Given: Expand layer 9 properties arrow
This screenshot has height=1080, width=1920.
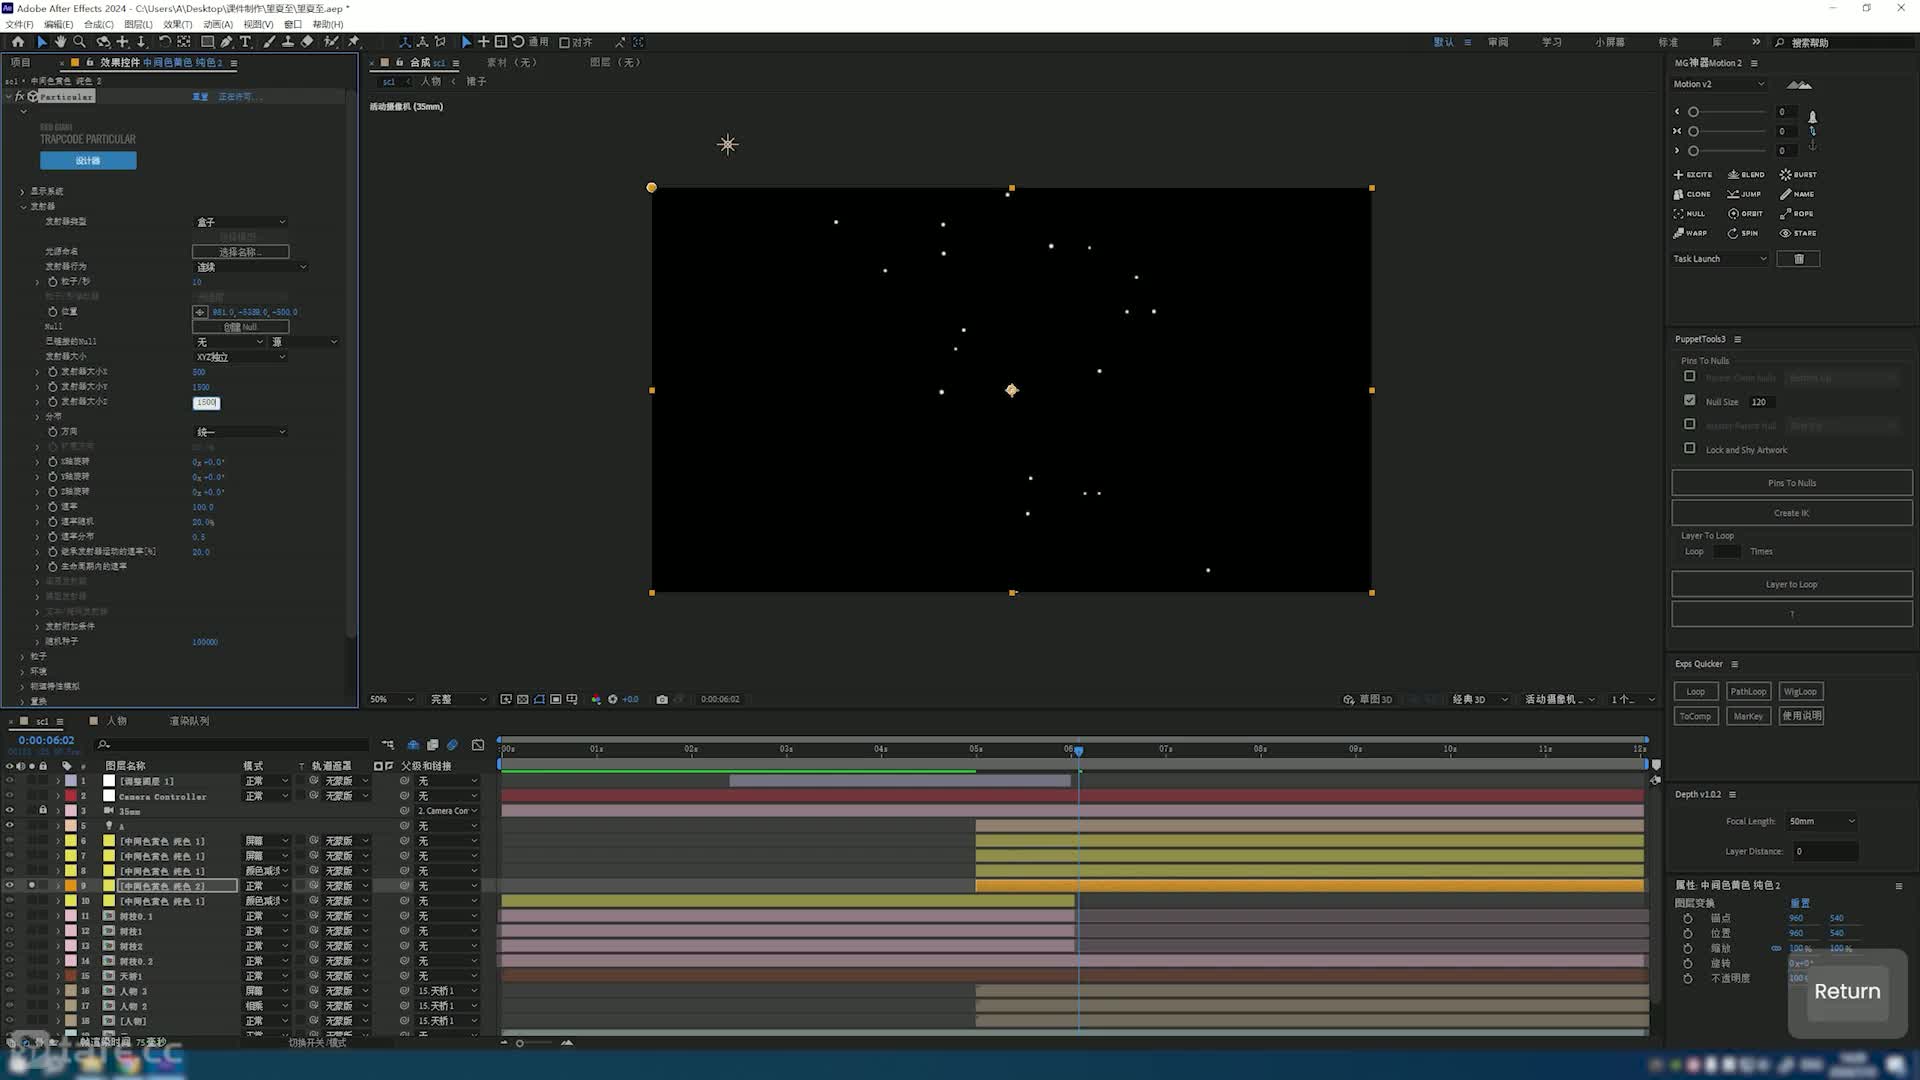Looking at the screenshot, I should point(58,886).
